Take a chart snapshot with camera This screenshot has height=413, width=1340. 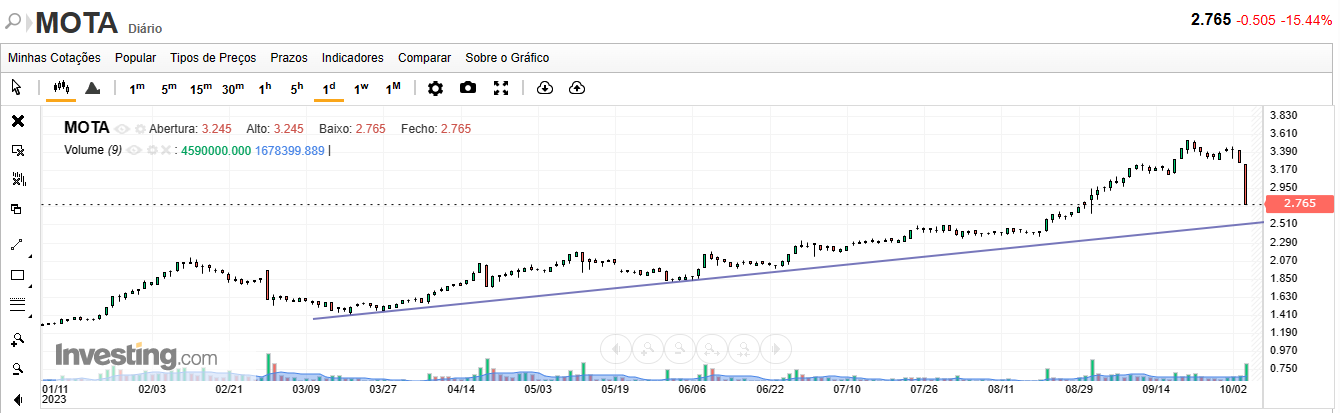point(468,88)
